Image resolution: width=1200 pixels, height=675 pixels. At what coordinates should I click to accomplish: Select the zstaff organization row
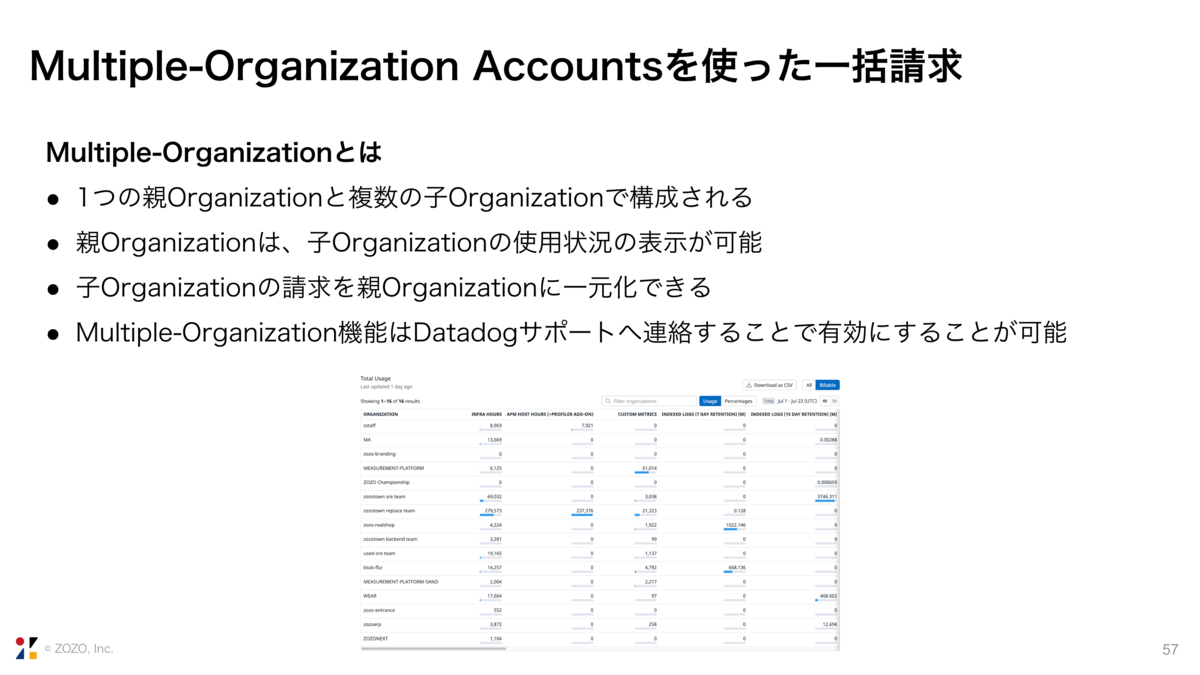click(x=600, y=426)
